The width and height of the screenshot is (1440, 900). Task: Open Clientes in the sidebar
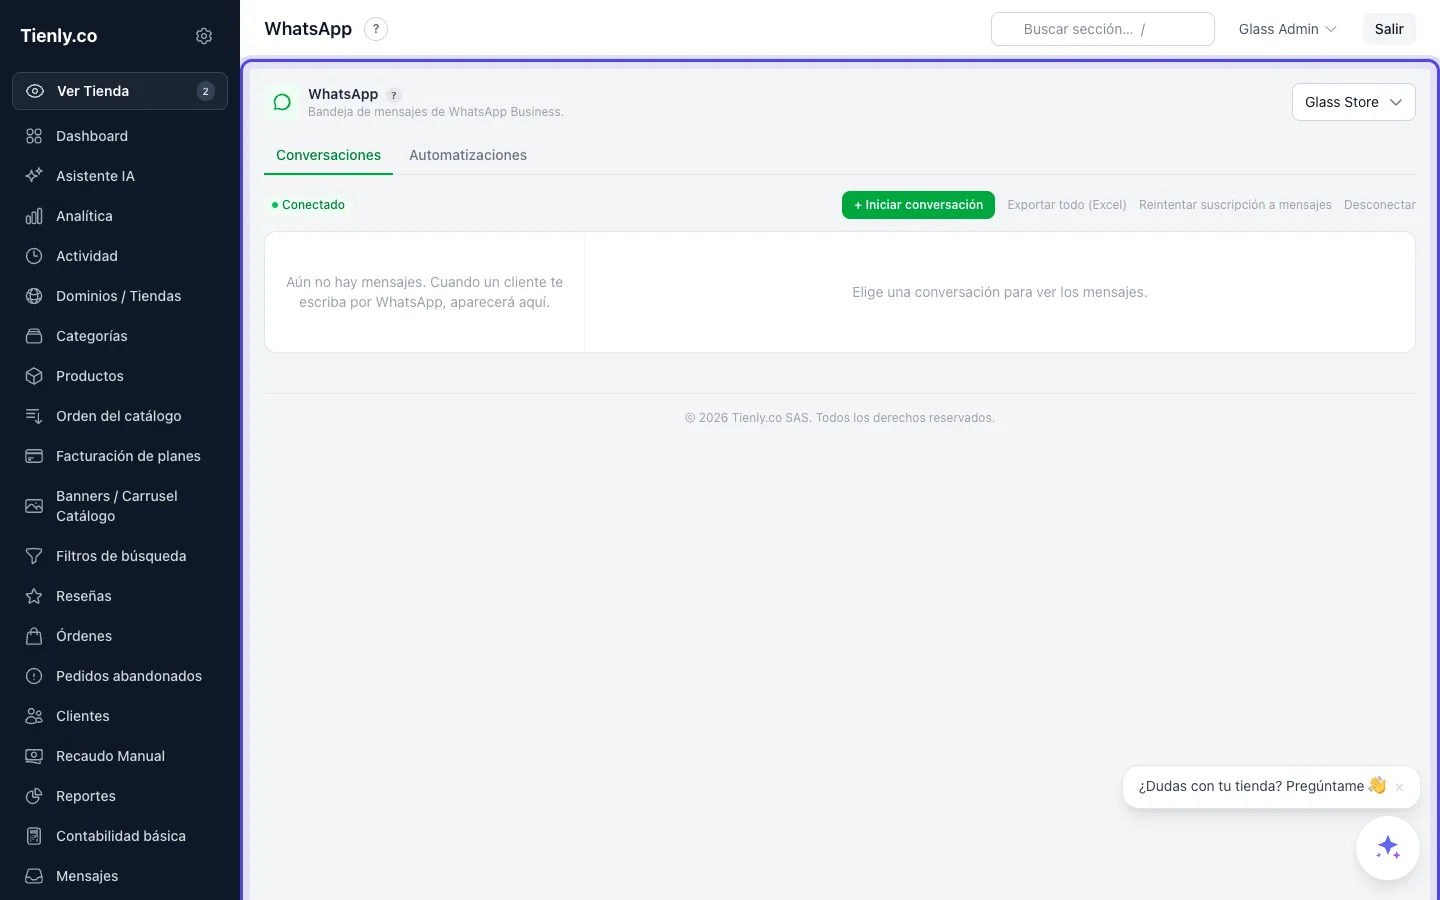point(120,716)
